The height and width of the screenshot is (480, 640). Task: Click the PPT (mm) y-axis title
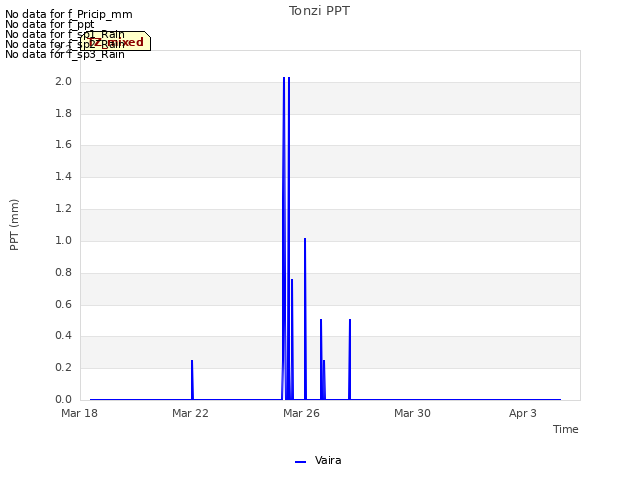[14, 225]
